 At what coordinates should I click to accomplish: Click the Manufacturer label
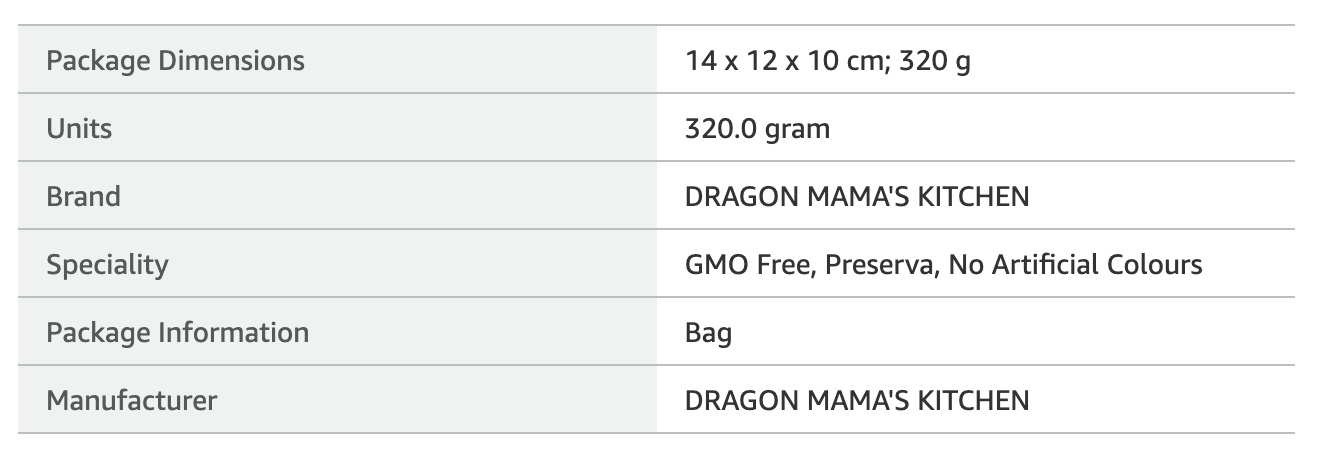point(131,401)
